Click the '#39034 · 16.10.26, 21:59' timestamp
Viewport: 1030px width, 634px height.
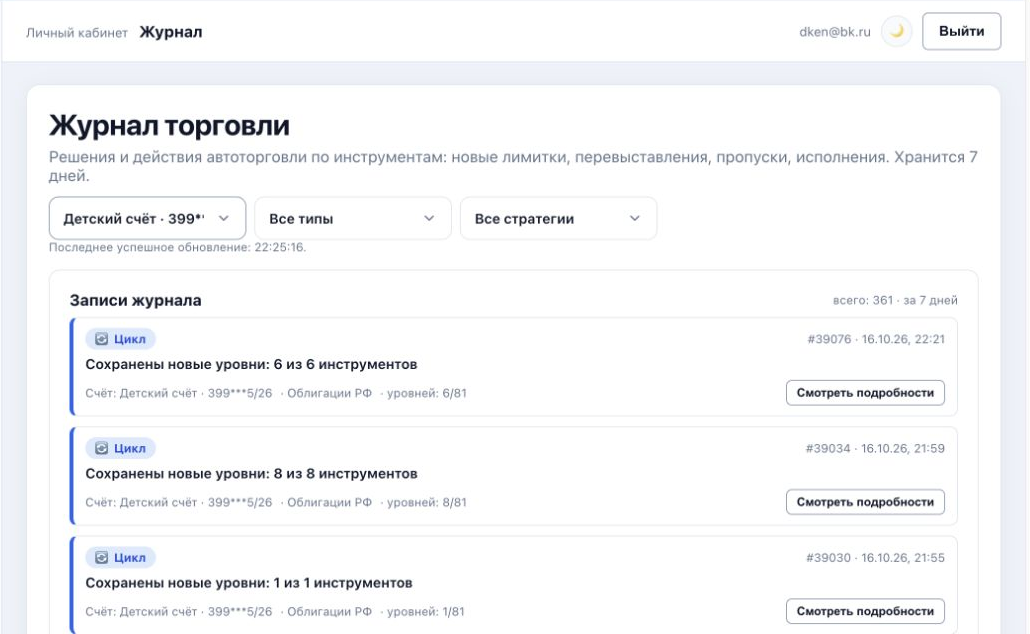[x=875, y=448]
